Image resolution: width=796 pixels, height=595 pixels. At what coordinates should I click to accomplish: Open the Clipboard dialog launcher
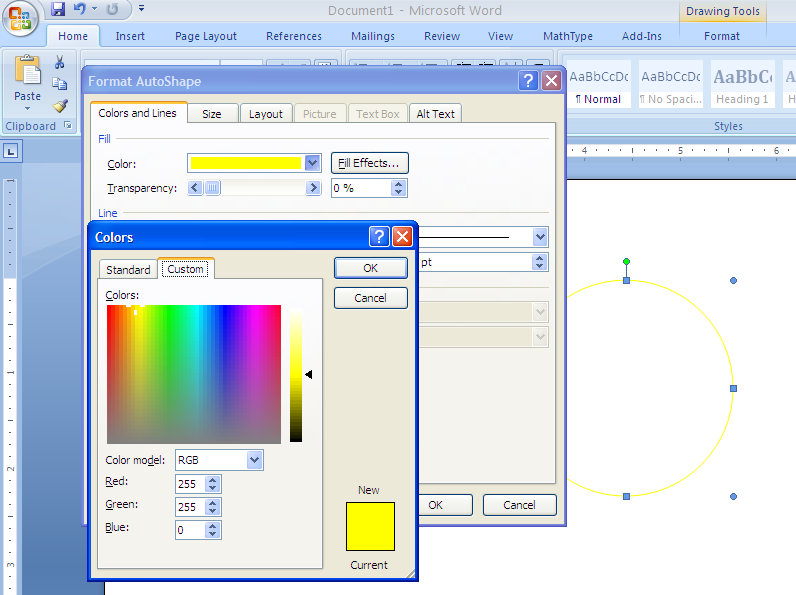[x=68, y=125]
